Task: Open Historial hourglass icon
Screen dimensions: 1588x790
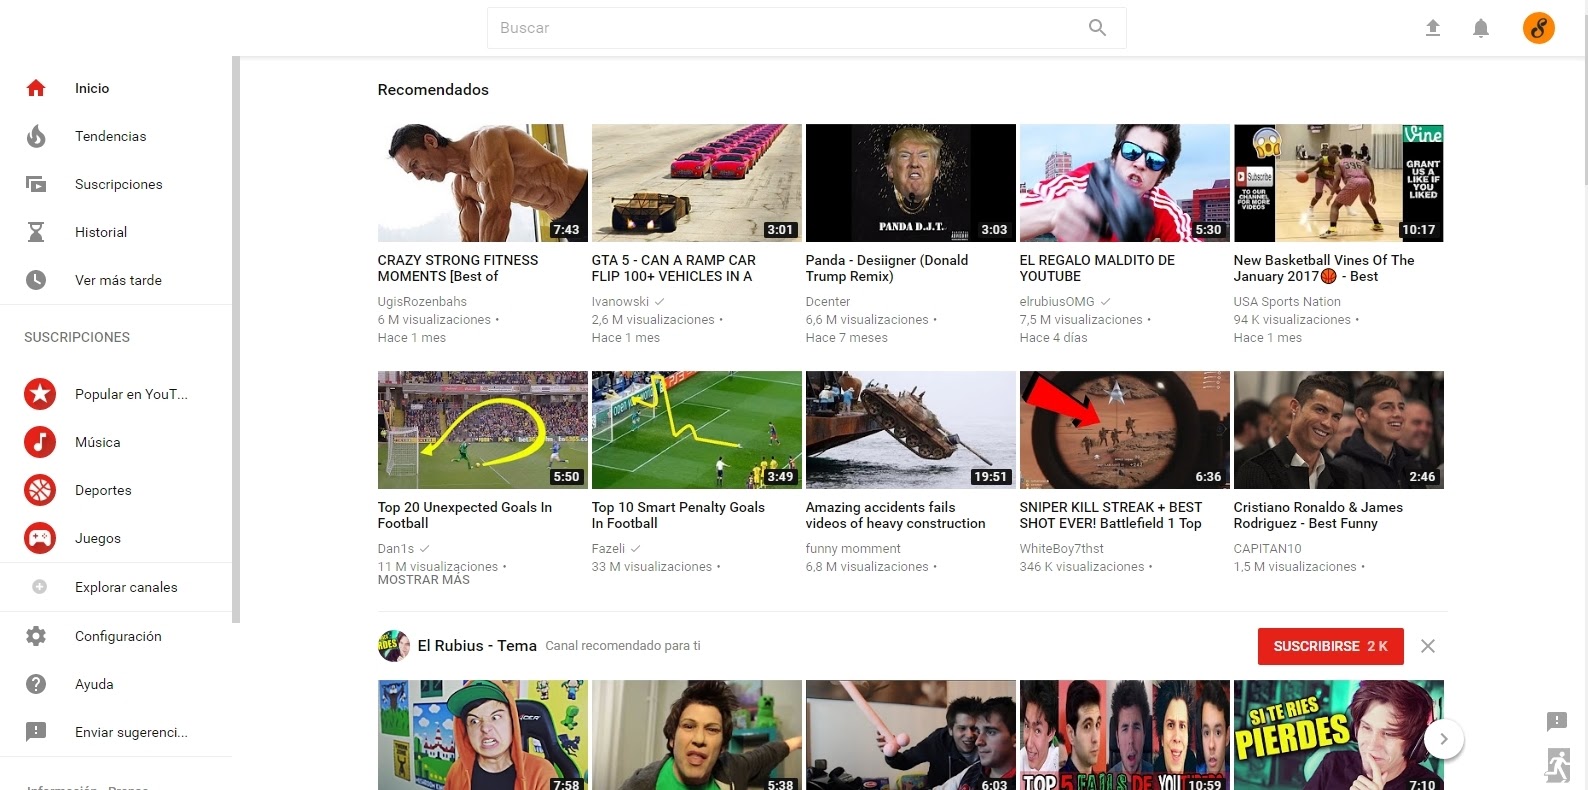Action: [x=36, y=232]
